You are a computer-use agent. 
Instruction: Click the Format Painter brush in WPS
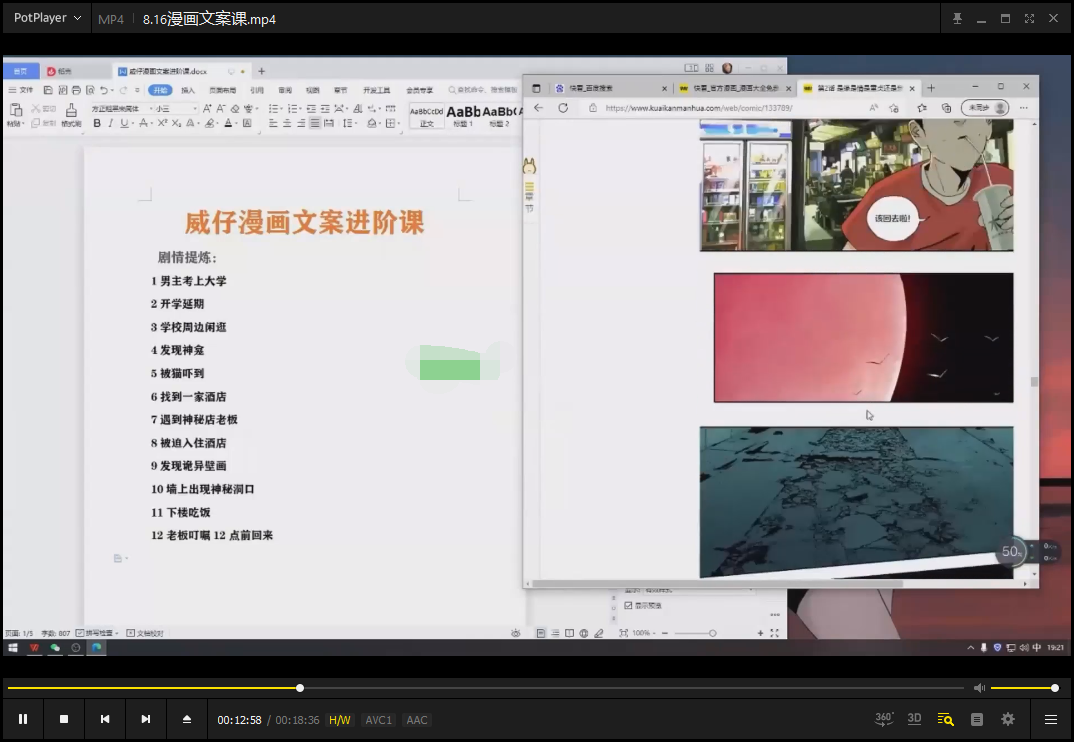(71, 114)
